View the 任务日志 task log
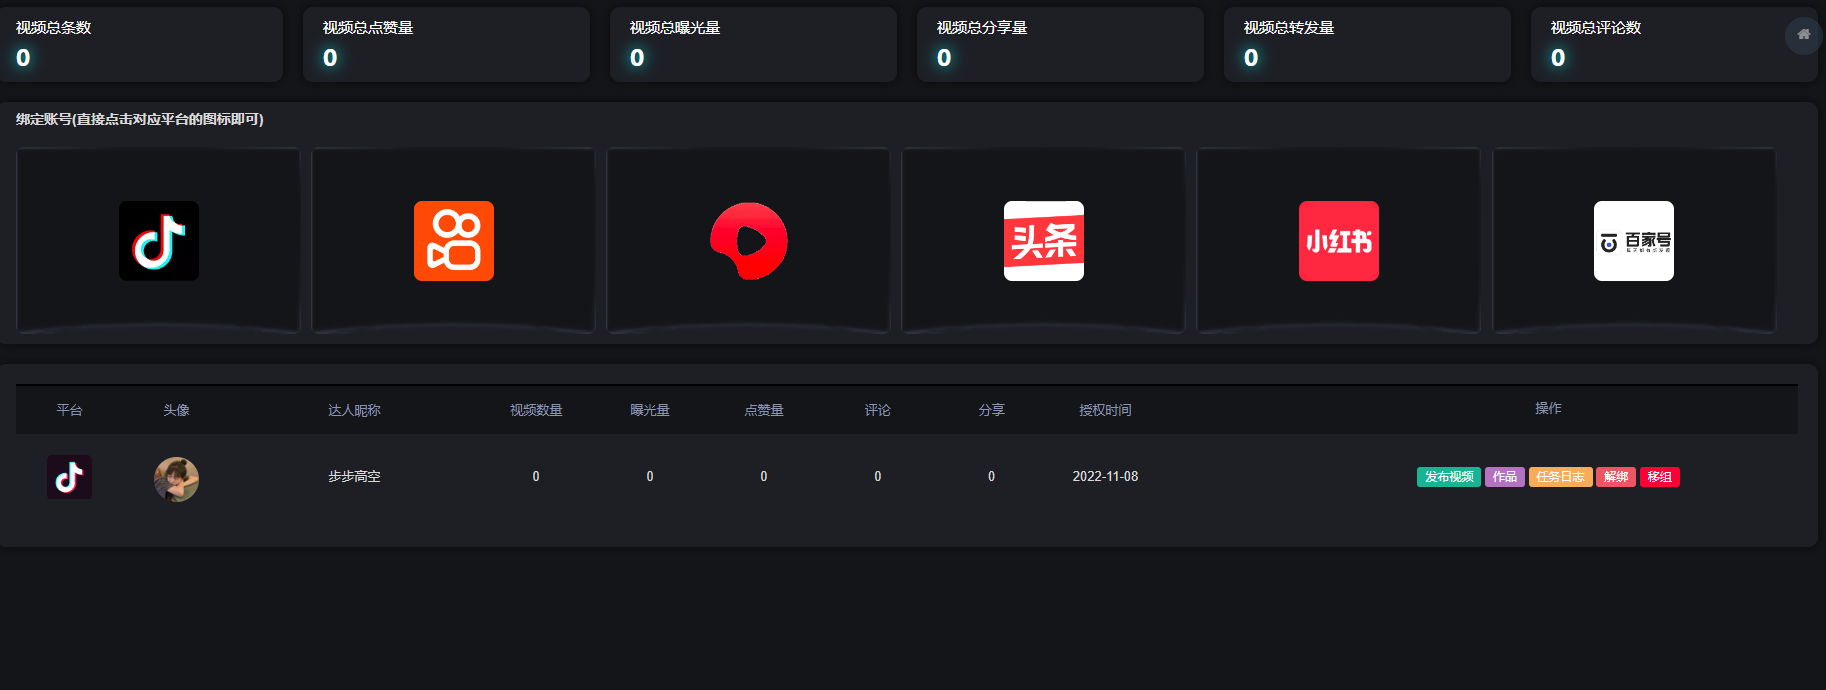Screen dimensions: 1826x690 tap(1560, 477)
